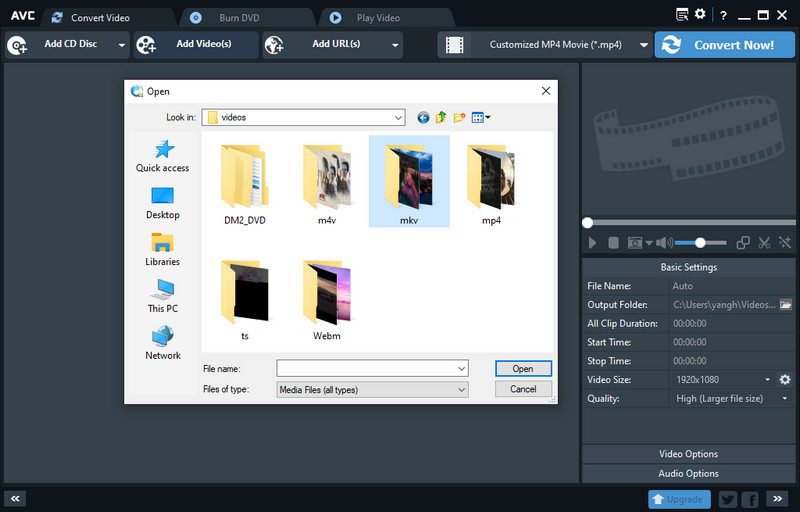Image resolution: width=800 pixels, height=512 pixels.
Task: Select the m4v folder
Action: (327, 184)
